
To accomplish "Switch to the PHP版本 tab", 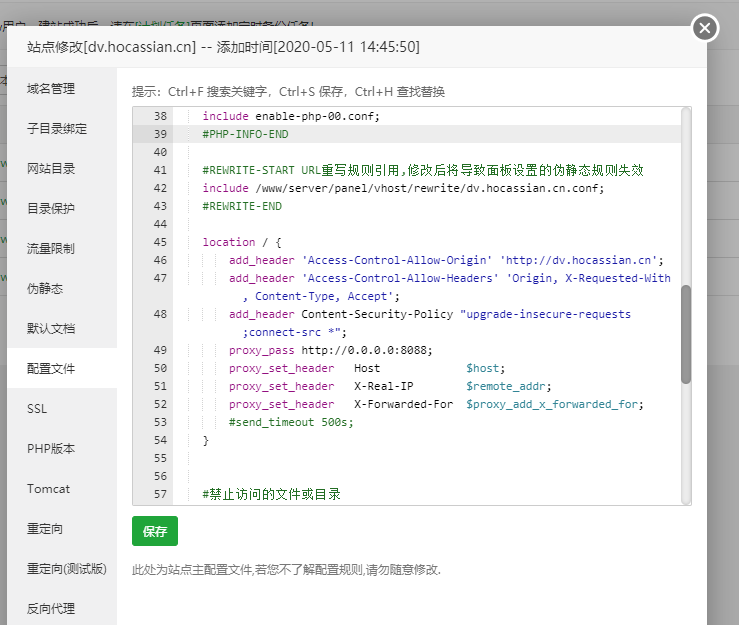I will pos(51,448).
